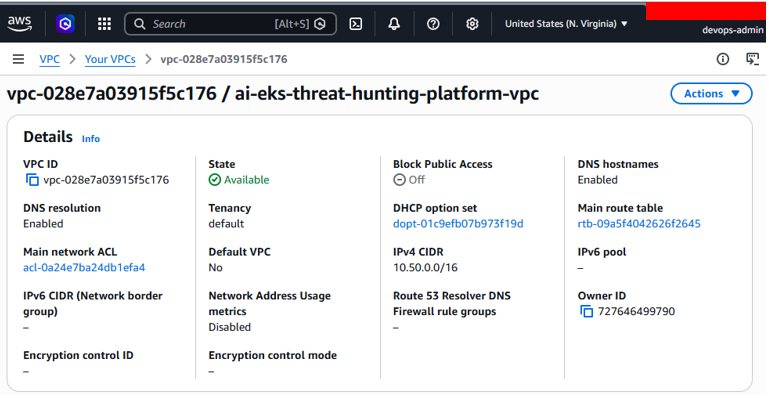Click breadcrumb text vpc-028e7a03915f5c176

pyautogui.click(x=224, y=59)
